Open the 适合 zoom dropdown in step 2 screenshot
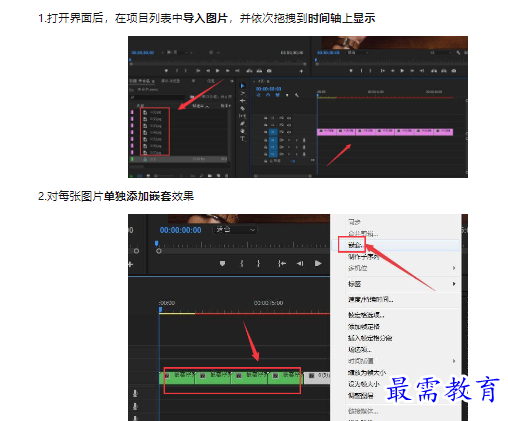The height and width of the screenshot is (421, 508). click(x=235, y=230)
